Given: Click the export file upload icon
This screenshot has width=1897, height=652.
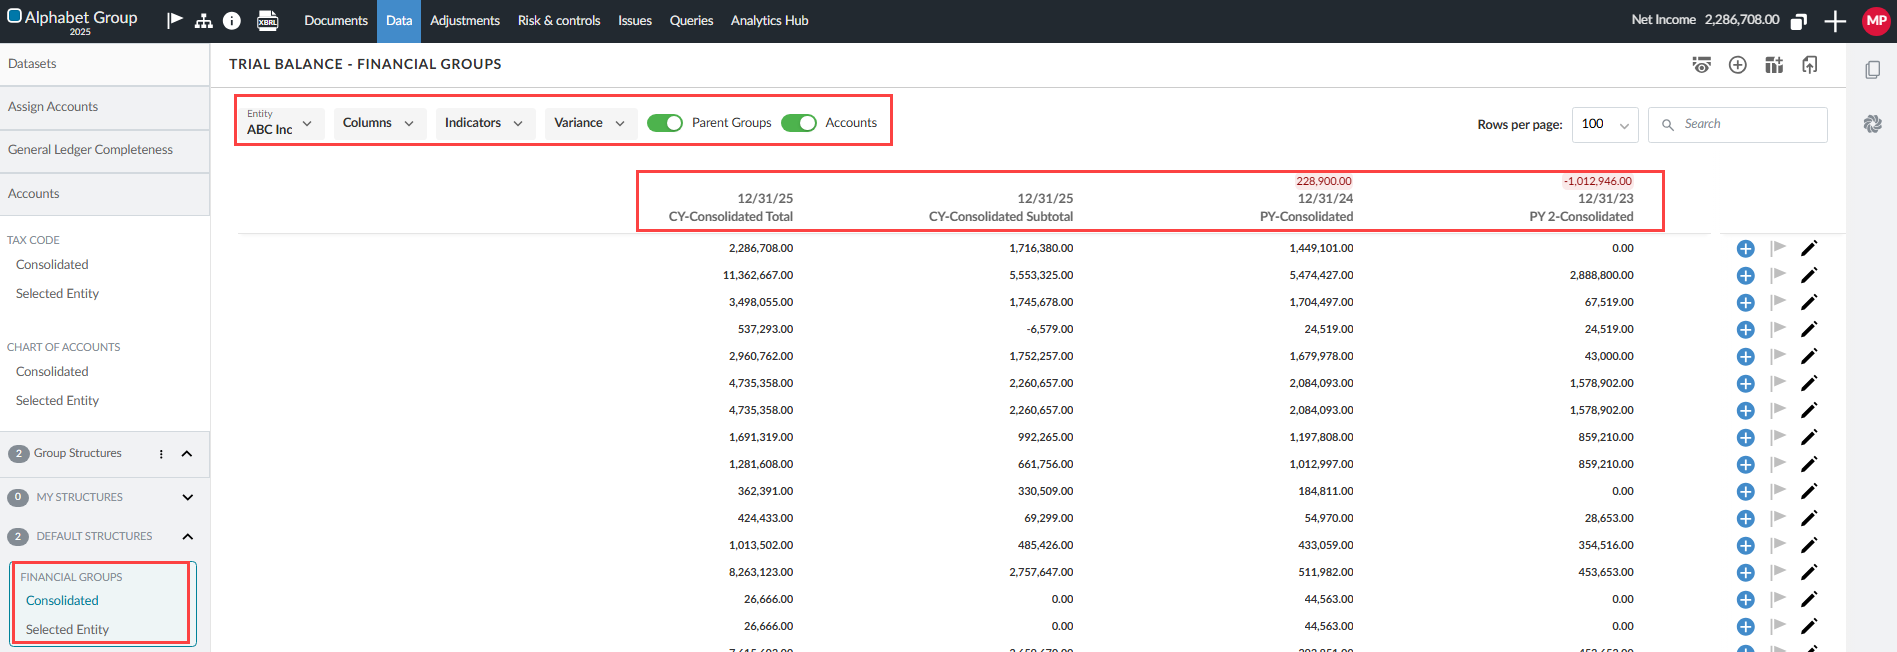Looking at the screenshot, I should [1810, 65].
